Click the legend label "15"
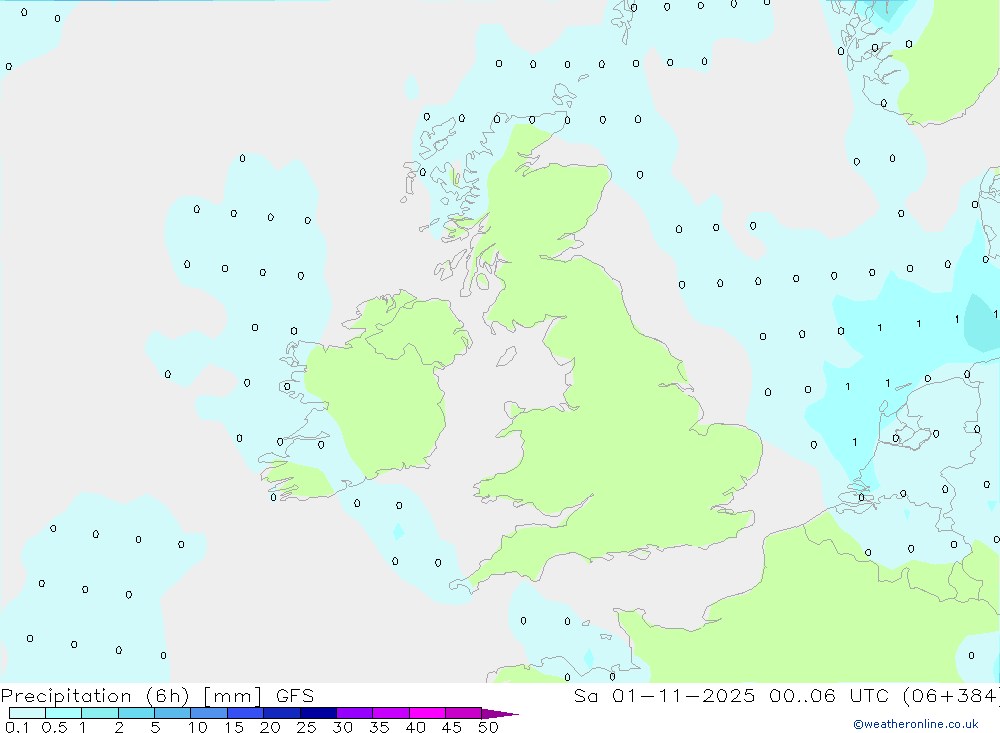The image size is (1000, 733). [233, 727]
